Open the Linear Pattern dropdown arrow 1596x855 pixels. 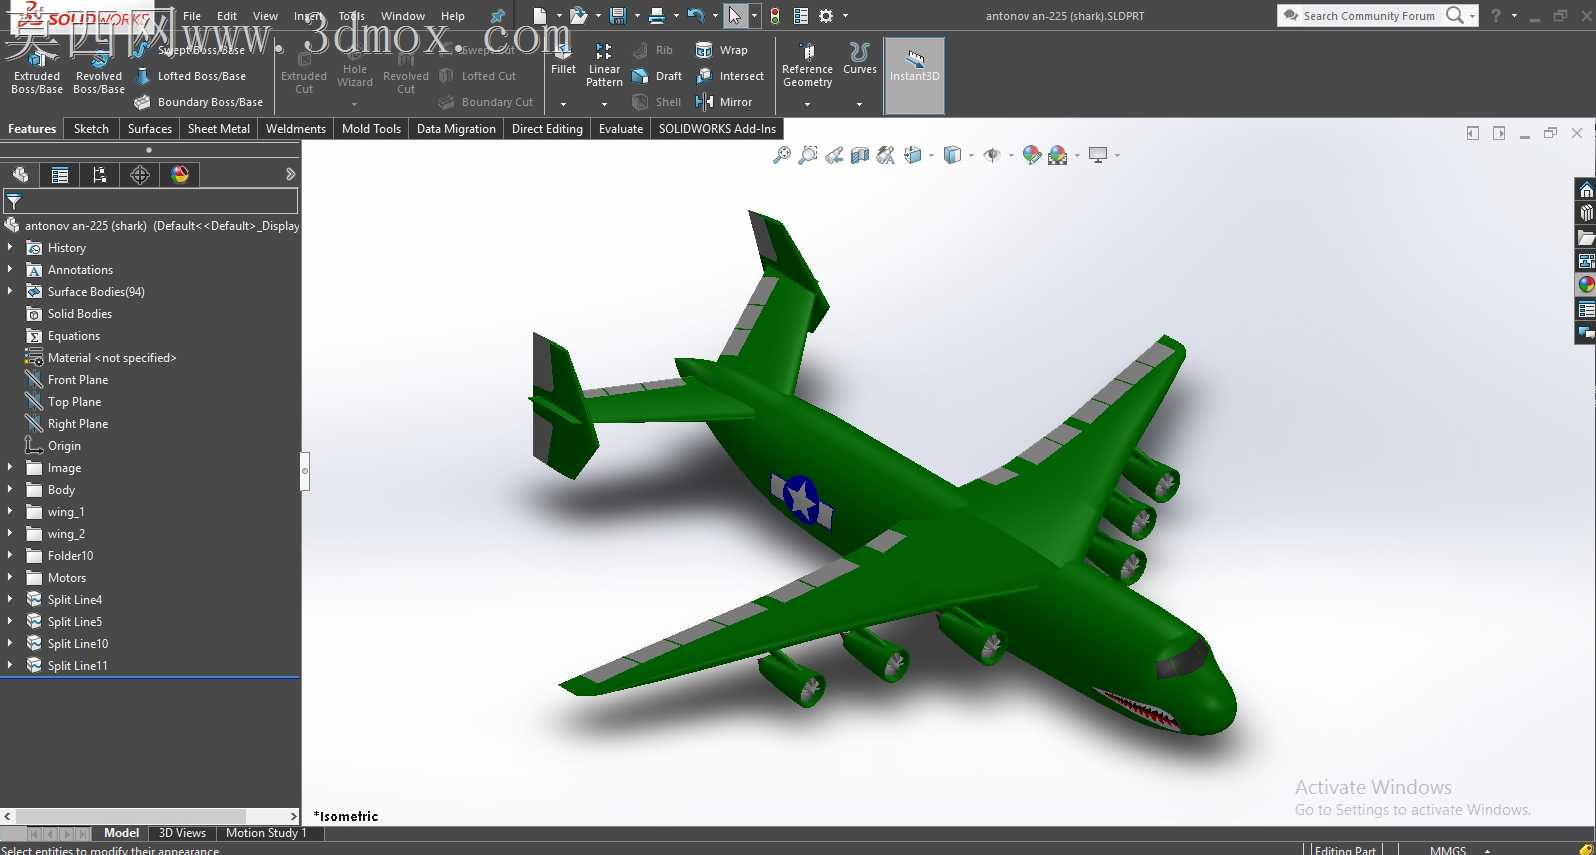[x=604, y=104]
